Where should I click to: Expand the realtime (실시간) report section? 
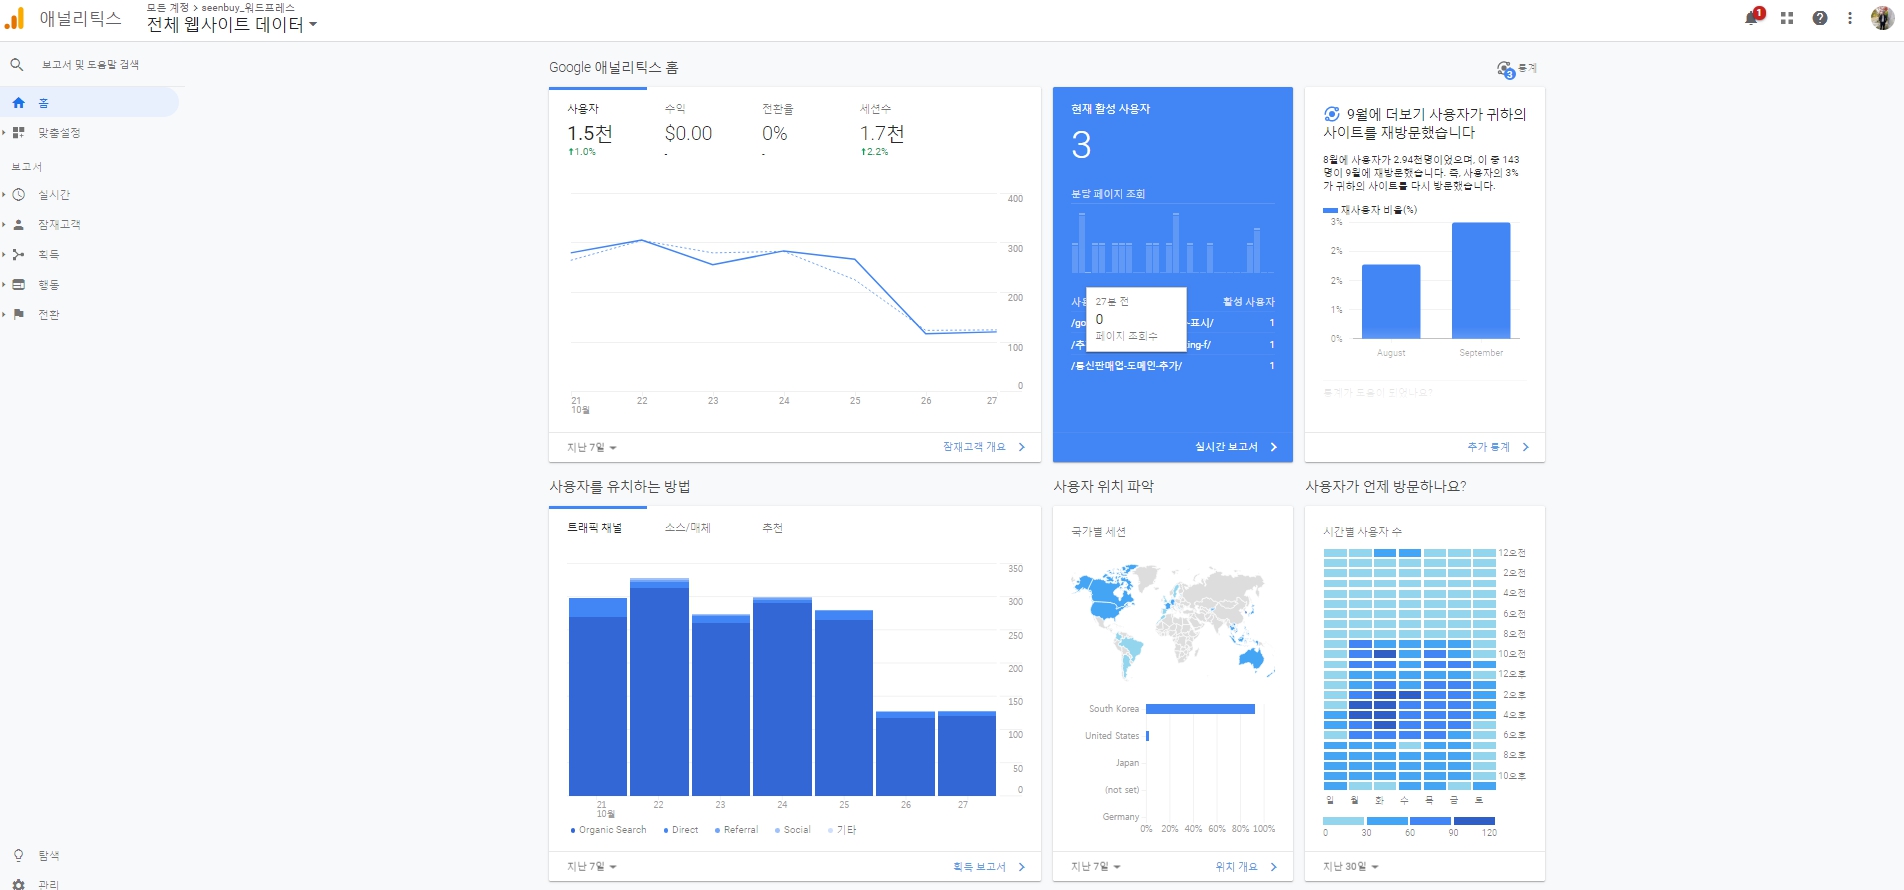tap(54, 195)
